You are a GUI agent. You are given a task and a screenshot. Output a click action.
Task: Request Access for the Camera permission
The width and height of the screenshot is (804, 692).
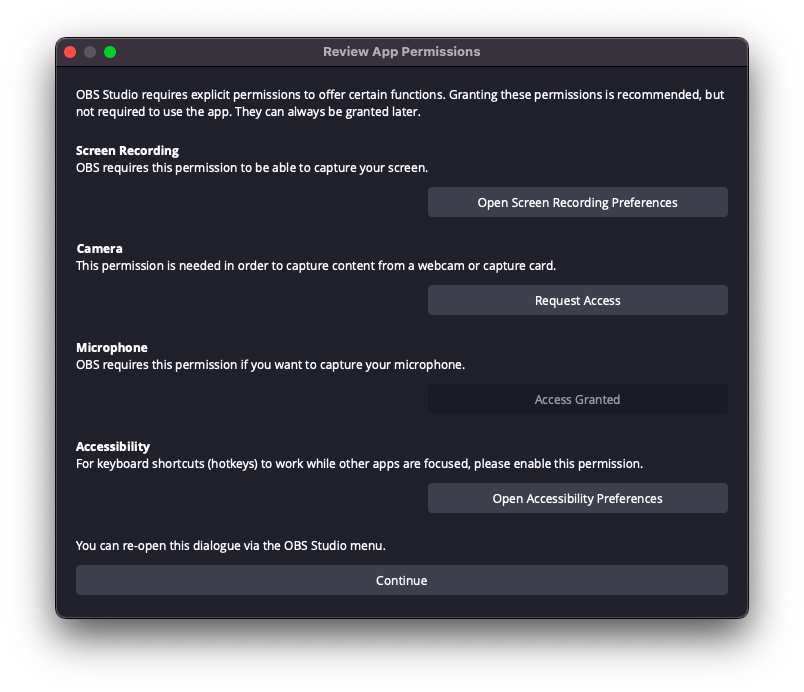(577, 300)
